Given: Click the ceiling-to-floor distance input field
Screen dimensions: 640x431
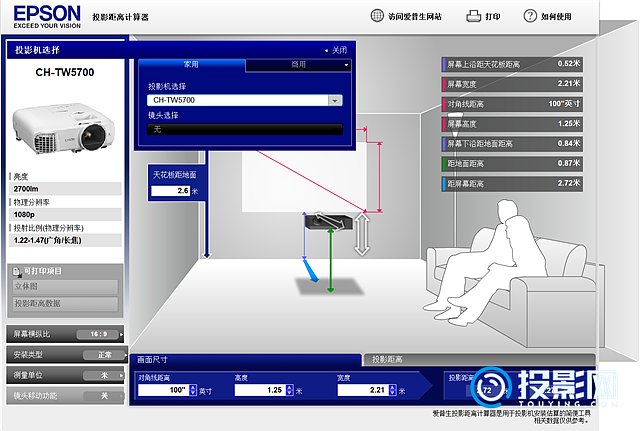Looking at the screenshot, I should pyautogui.click(x=169, y=190).
